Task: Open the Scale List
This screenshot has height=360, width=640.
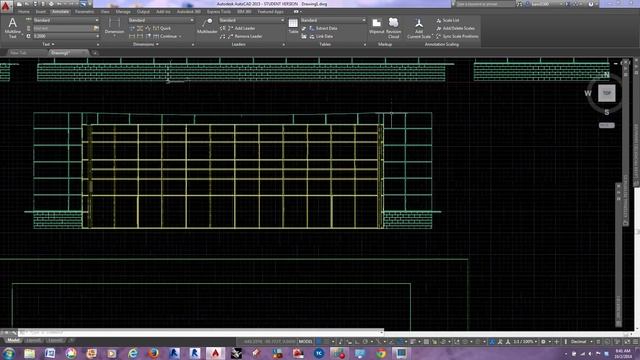Action: pyautogui.click(x=448, y=20)
